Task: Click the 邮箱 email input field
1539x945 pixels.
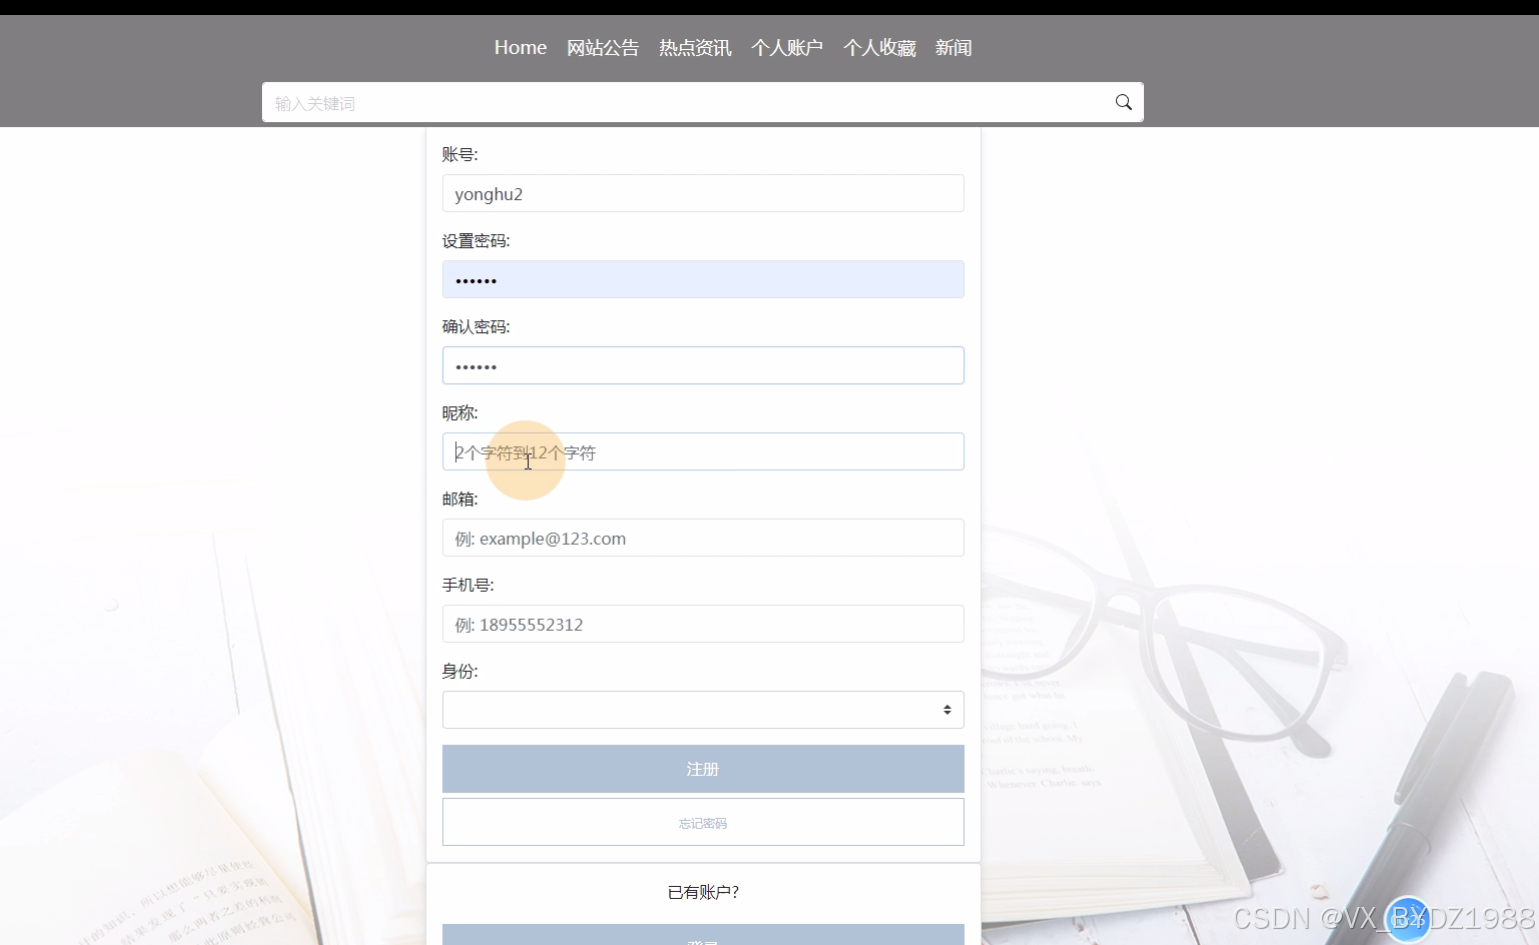Action: click(x=703, y=537)
